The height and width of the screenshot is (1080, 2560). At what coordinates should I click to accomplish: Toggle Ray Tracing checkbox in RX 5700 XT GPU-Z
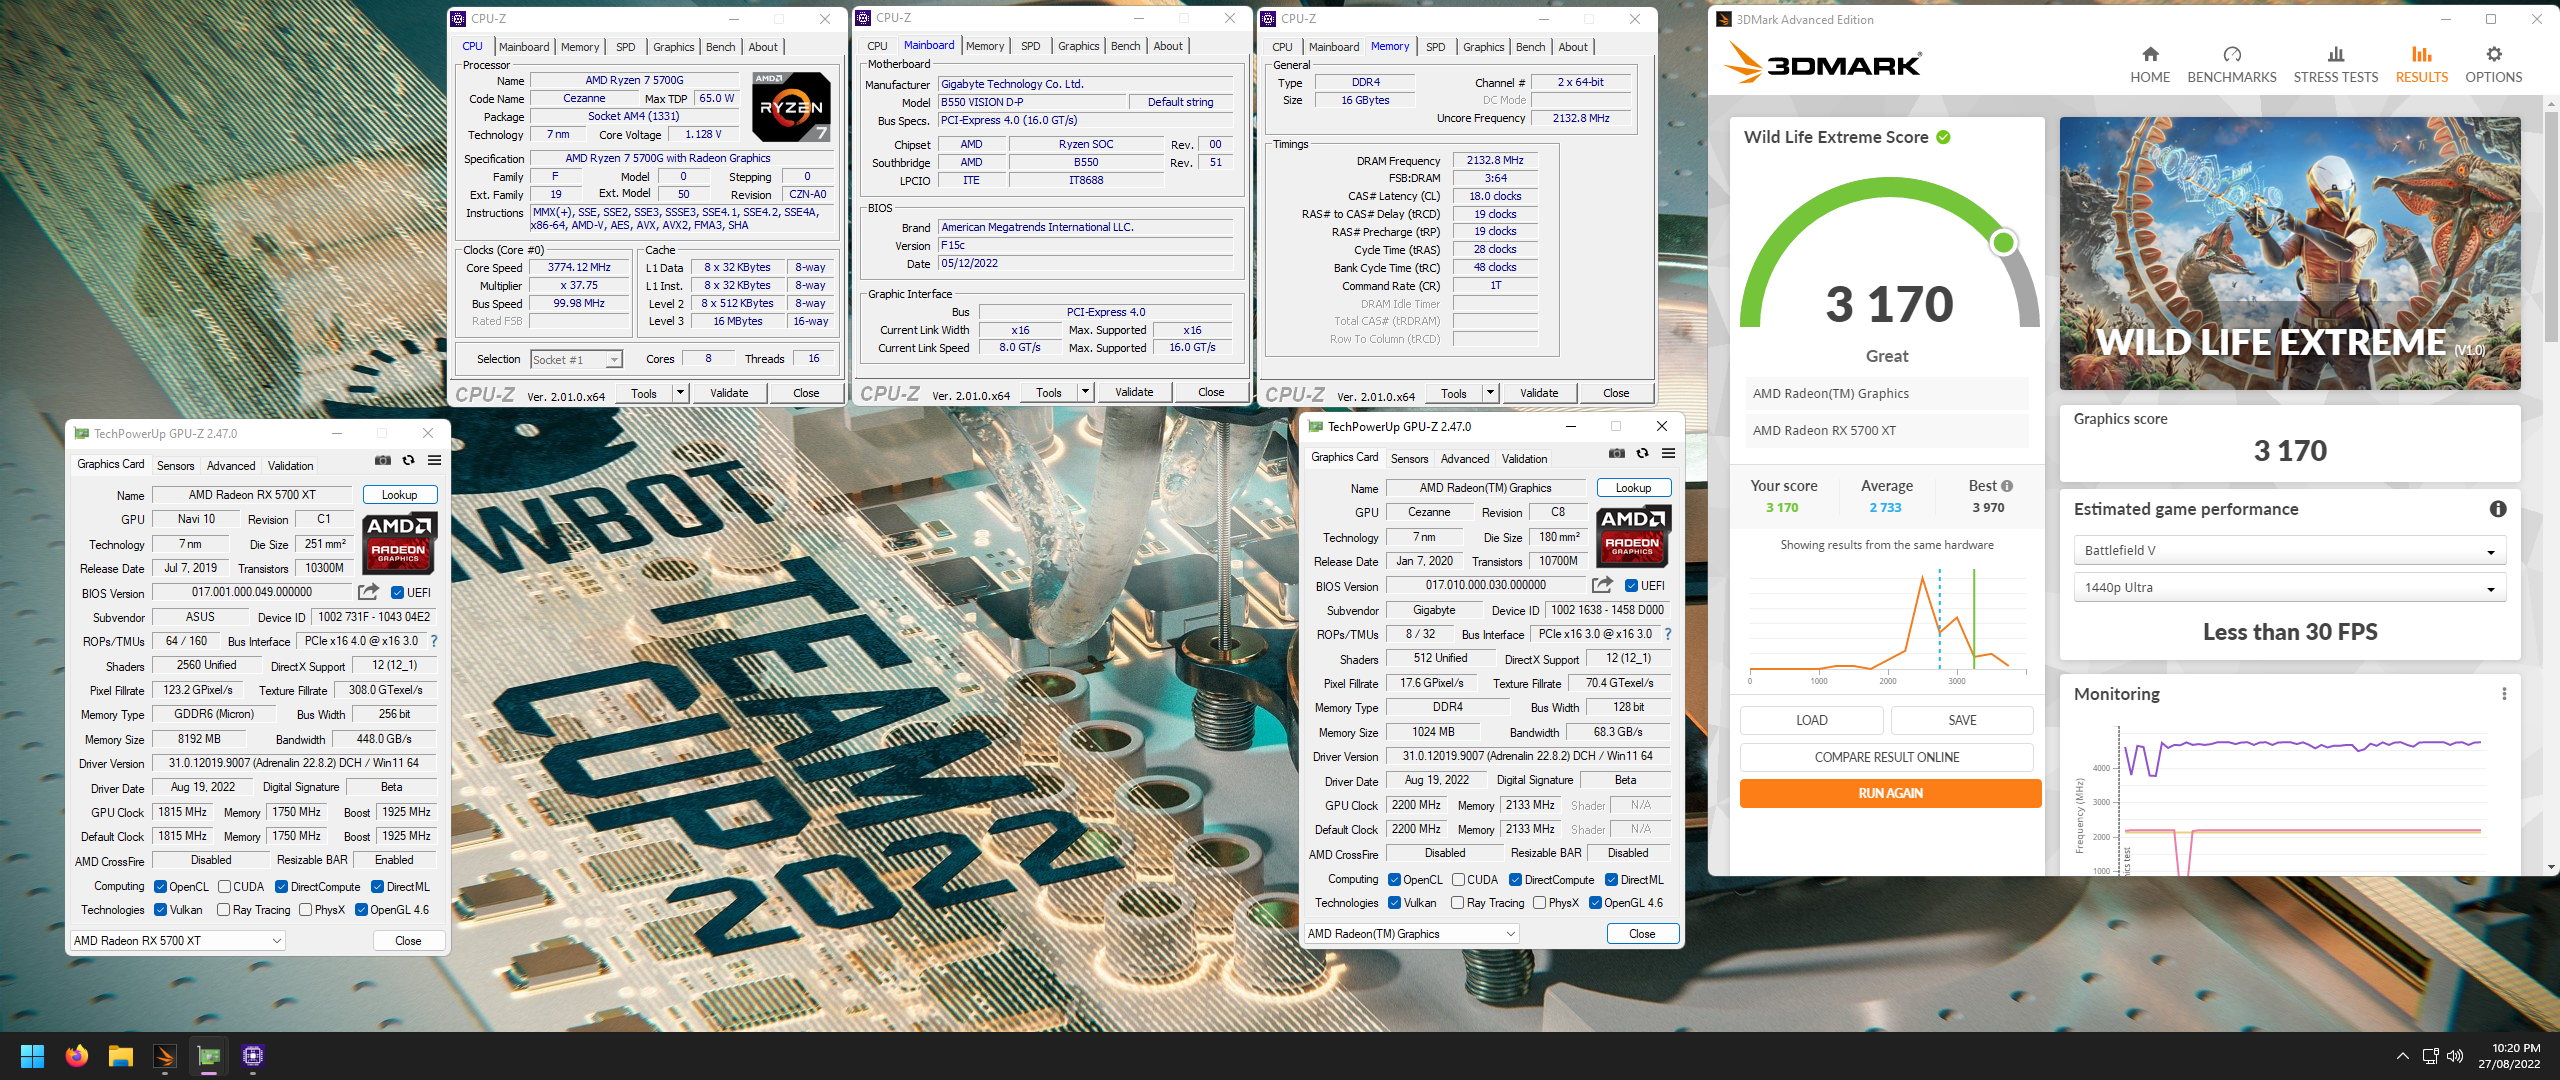pos(223,910)
